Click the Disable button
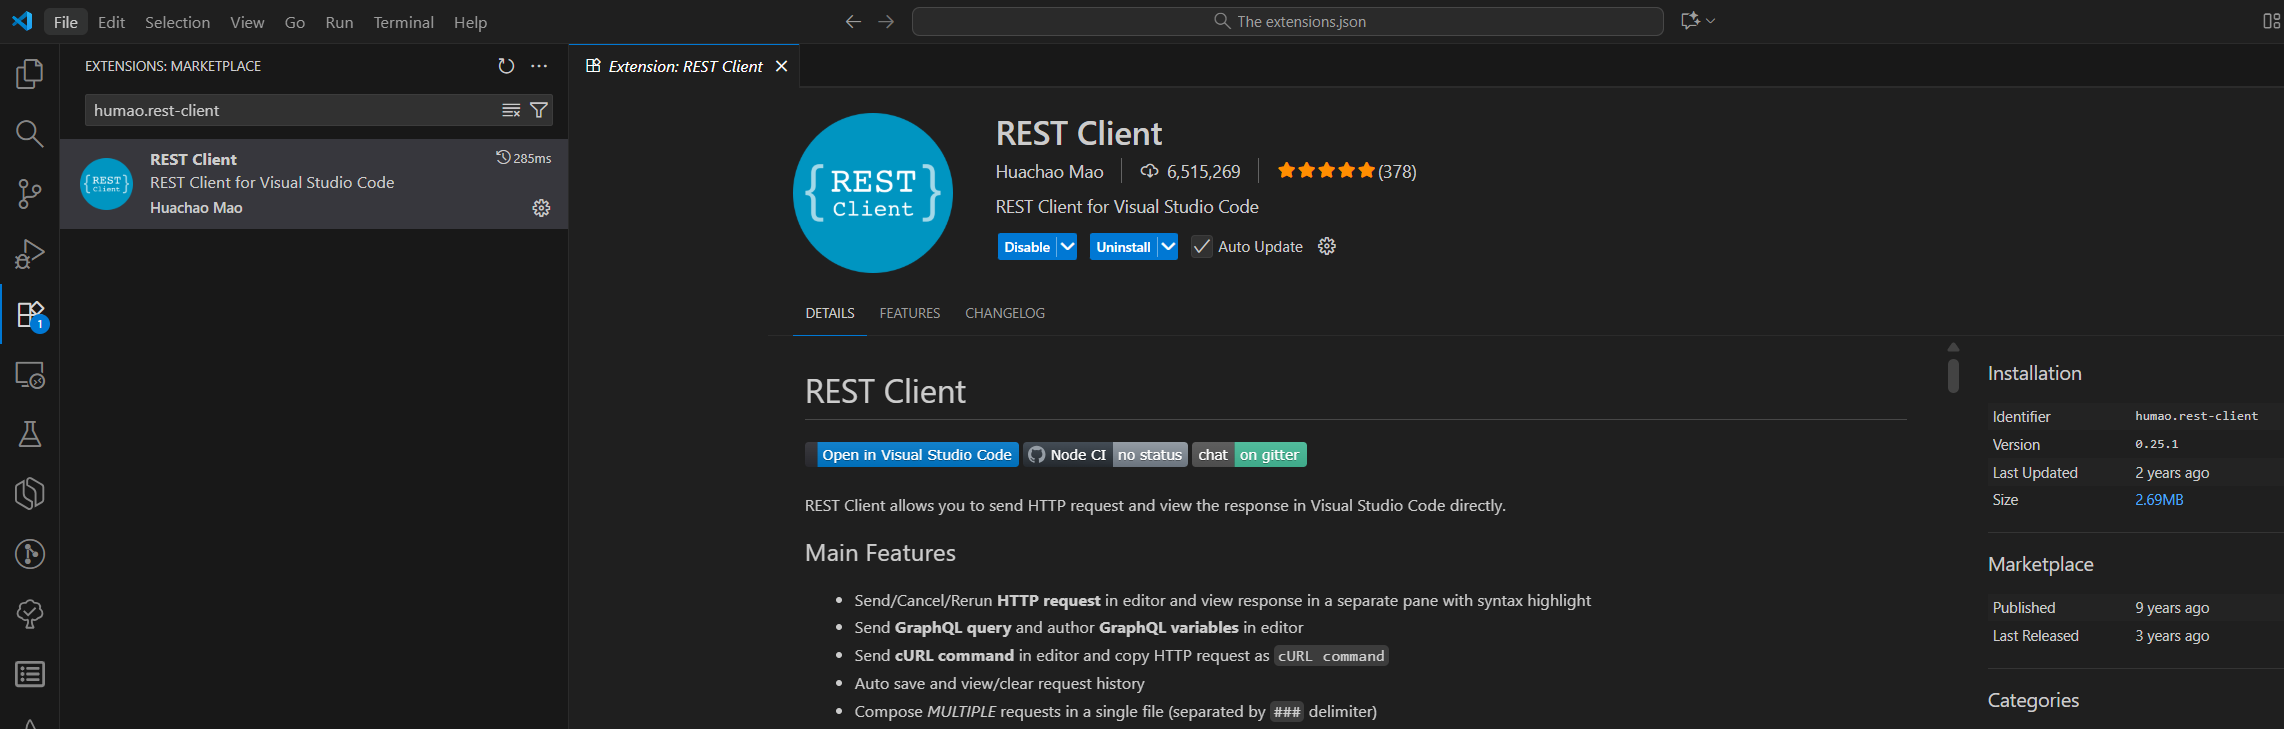The width and height of the screenshot is (2284, 729). (1027, 247)
